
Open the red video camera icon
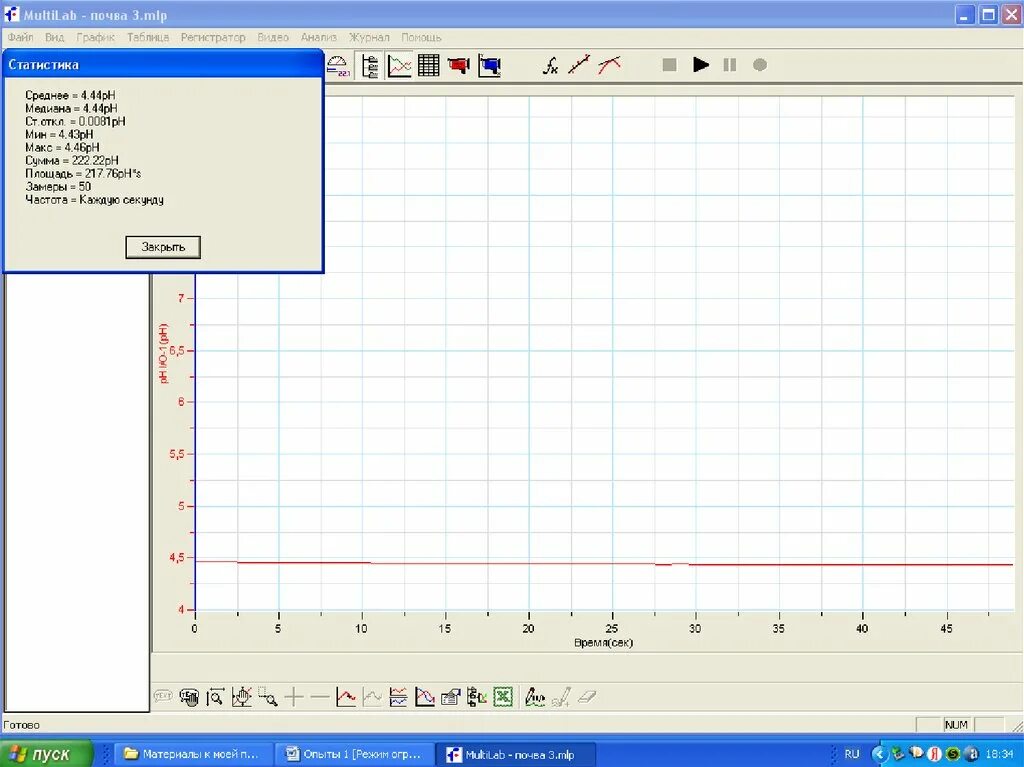458,65
